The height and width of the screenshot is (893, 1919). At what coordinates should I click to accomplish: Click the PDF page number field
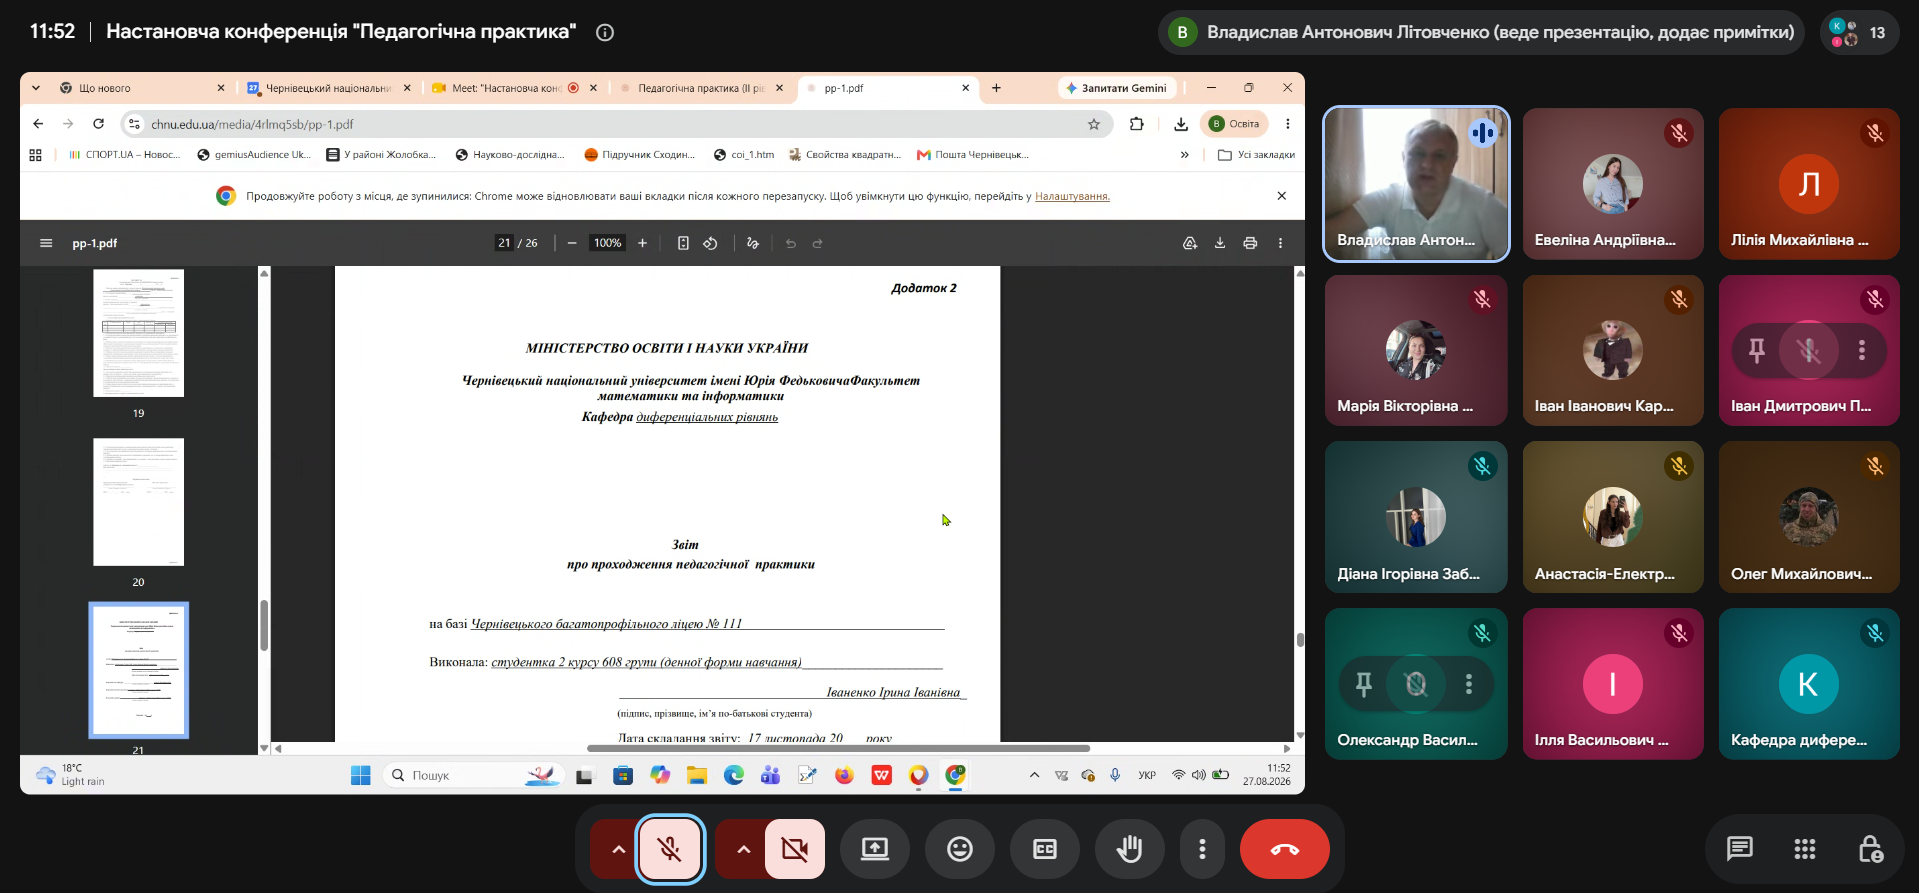tap(505, 243)
